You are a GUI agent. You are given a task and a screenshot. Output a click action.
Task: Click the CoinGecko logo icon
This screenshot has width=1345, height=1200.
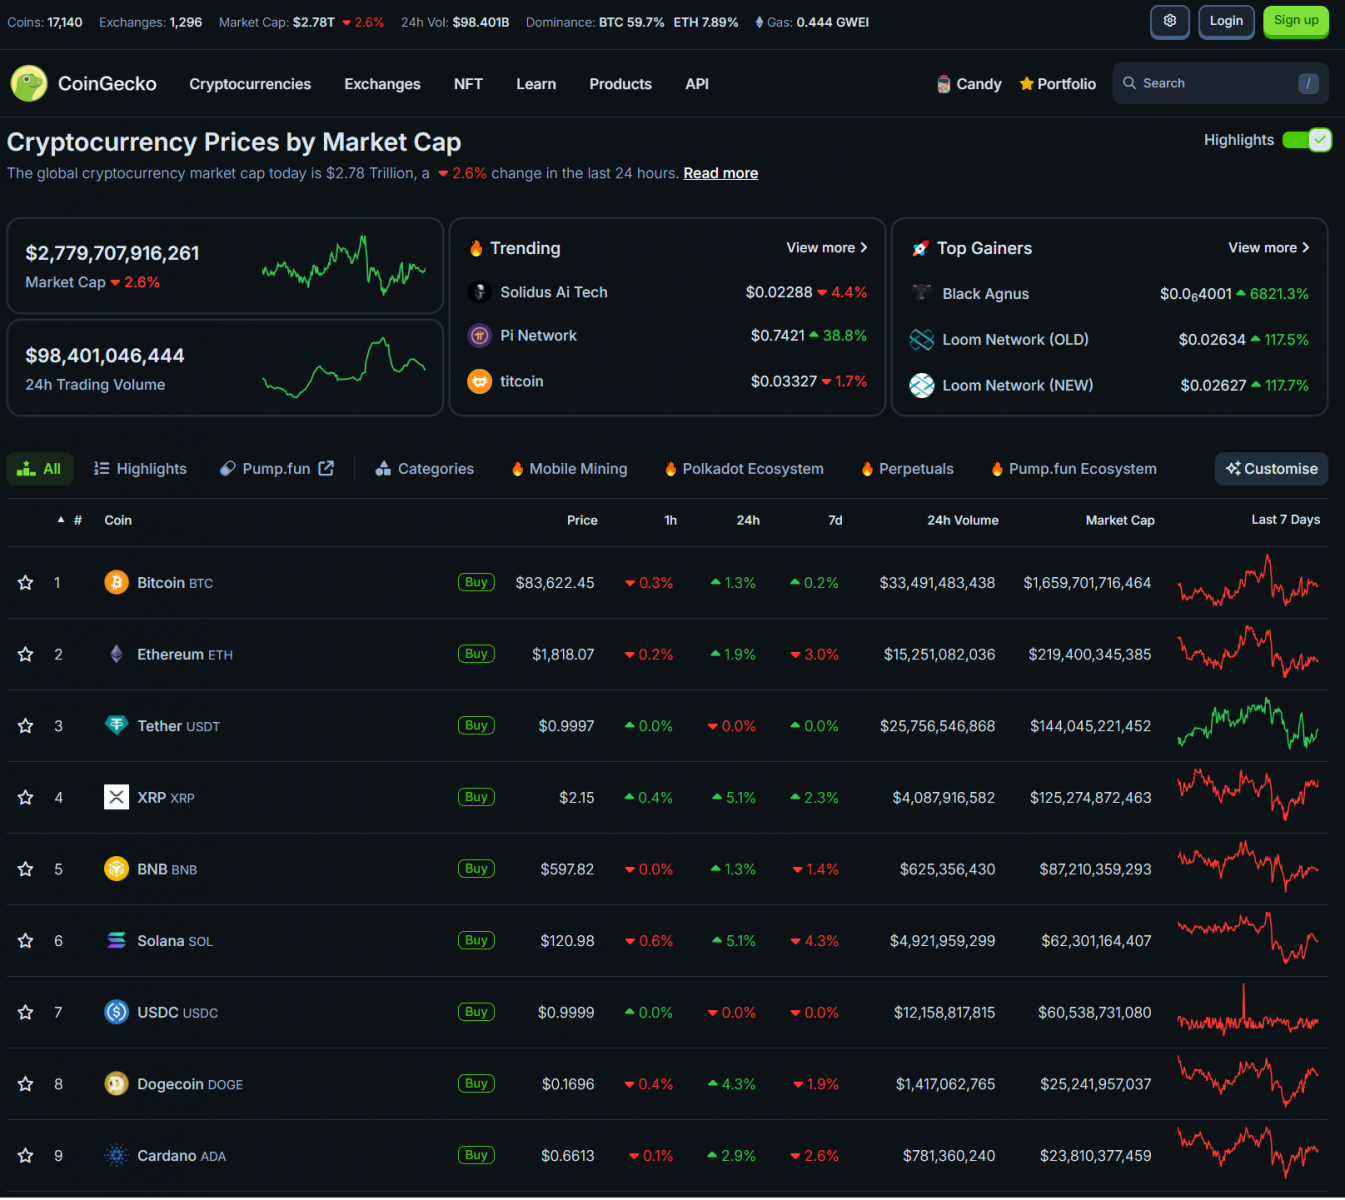pos(29,84)
